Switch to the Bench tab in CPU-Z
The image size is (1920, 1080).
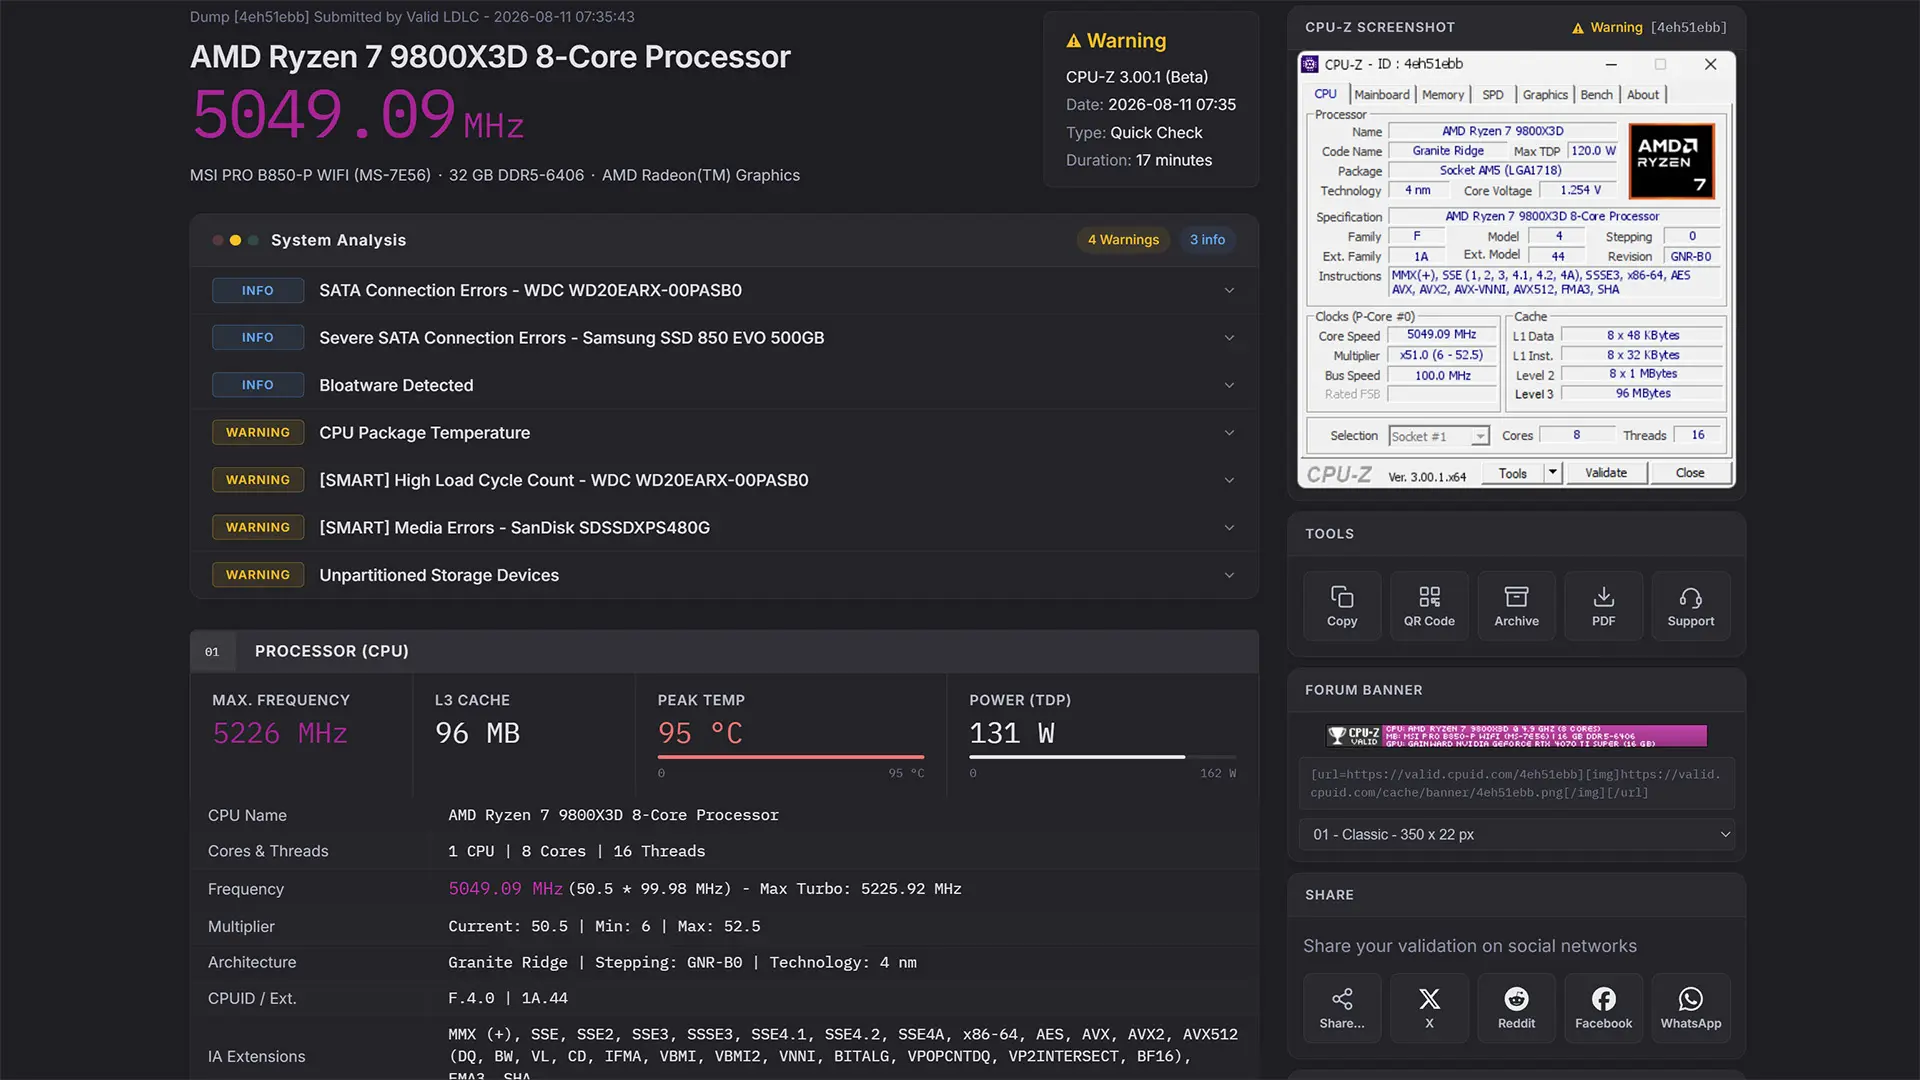(x=1596, y=95)
